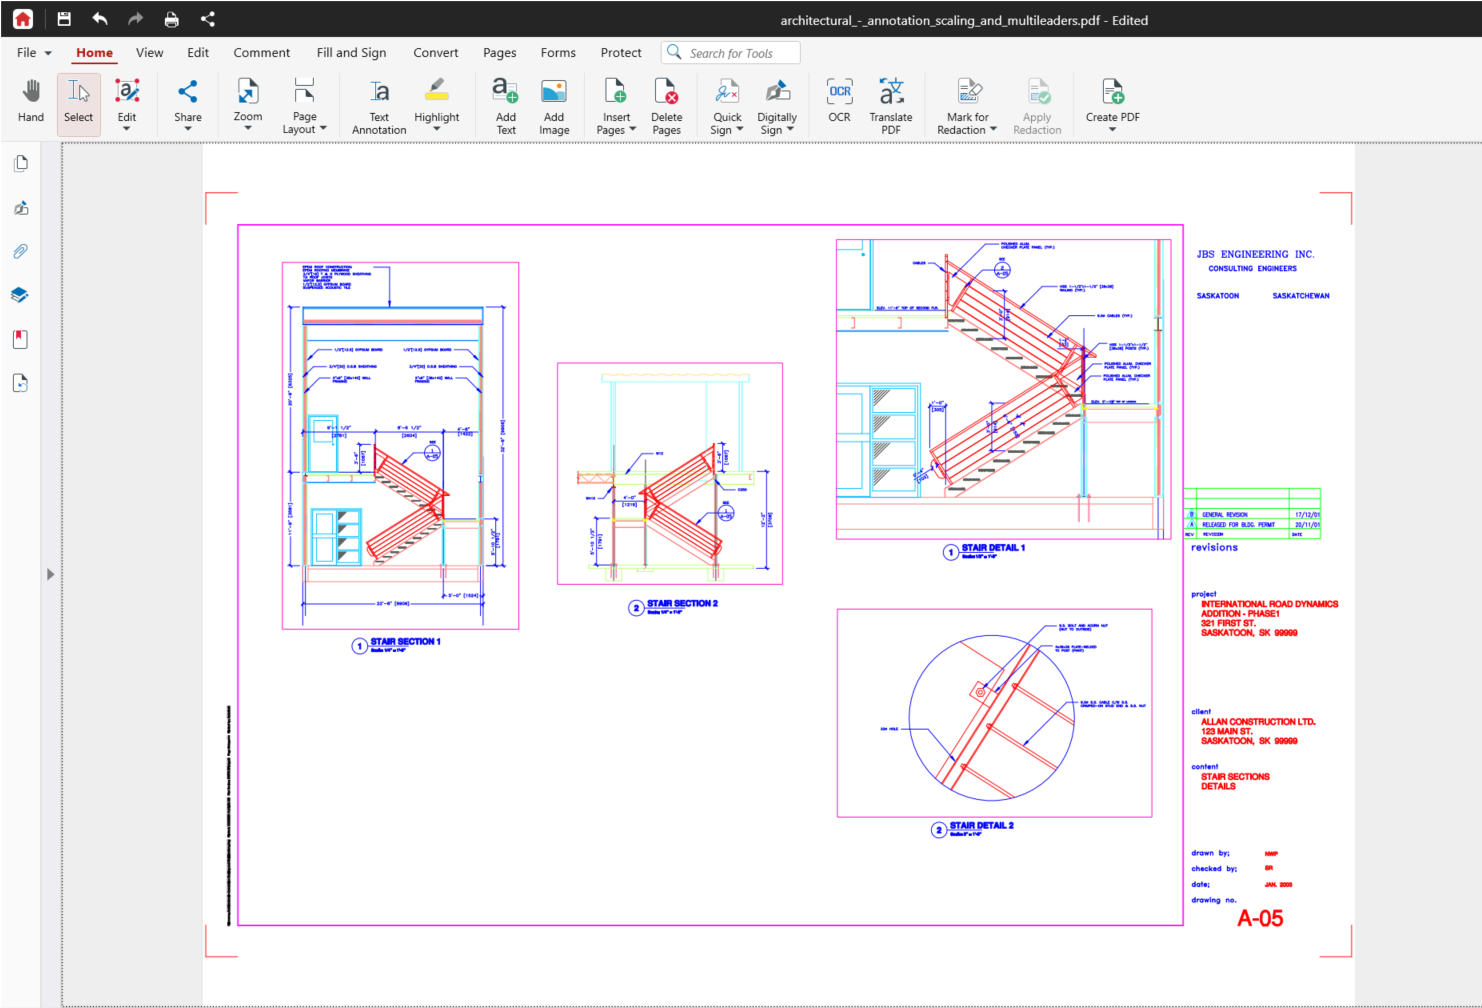The height and width of the screenshot is (1008, 1482).
Task: Open the Edit tool in ribbon
Action: click(x=127, y=103)
